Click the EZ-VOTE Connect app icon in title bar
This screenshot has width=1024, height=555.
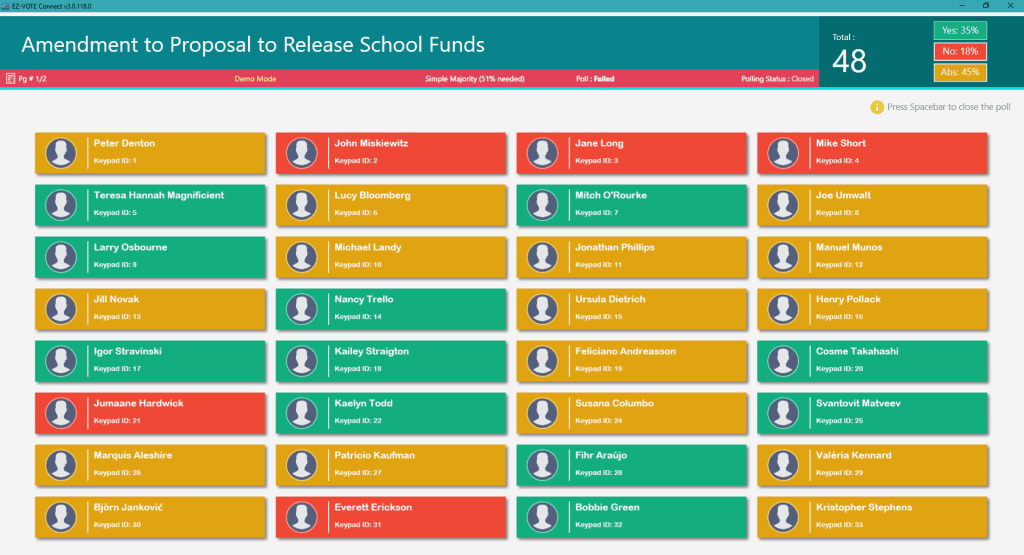(6, 5)
